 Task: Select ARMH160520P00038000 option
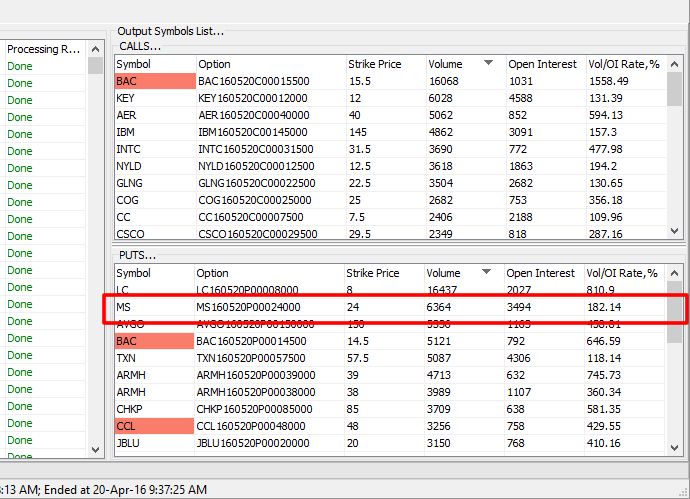tap(256, 392)
